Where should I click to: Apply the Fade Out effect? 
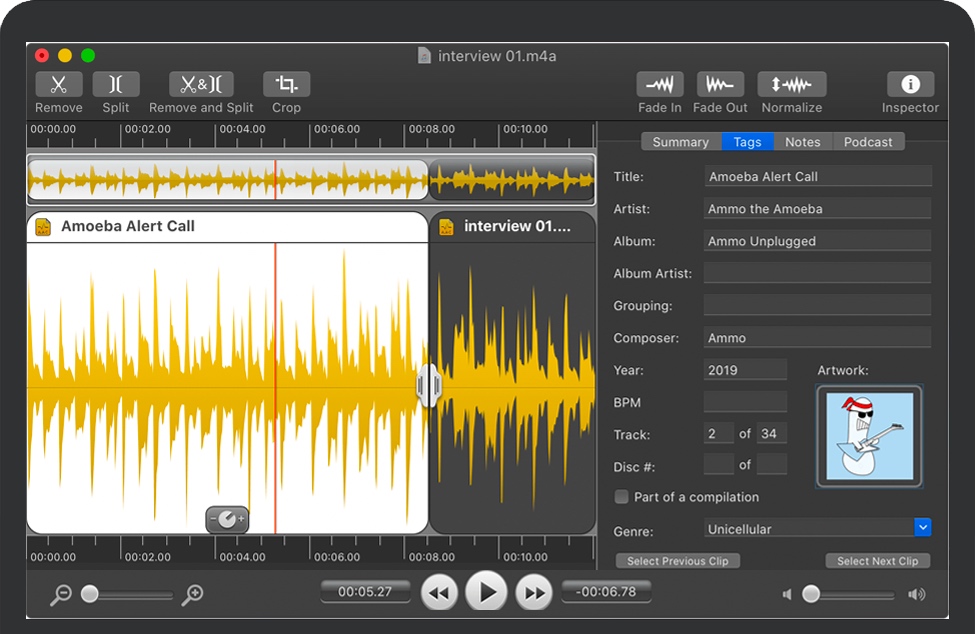pyautogui.click(x=720, y=85)
